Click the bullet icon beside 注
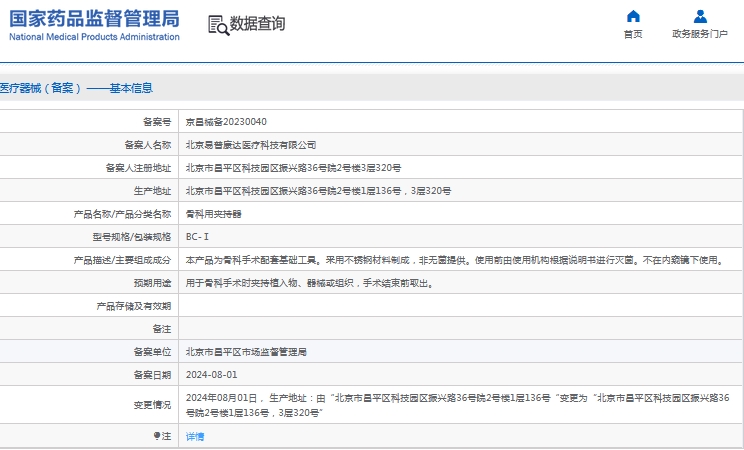This screenshot has width=744, height=450. pos(157,435)
